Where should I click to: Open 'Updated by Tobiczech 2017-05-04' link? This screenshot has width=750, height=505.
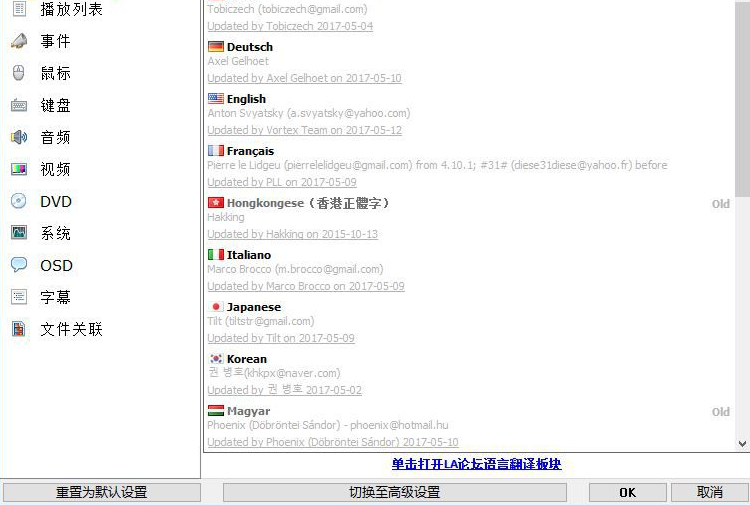[290, 26]
